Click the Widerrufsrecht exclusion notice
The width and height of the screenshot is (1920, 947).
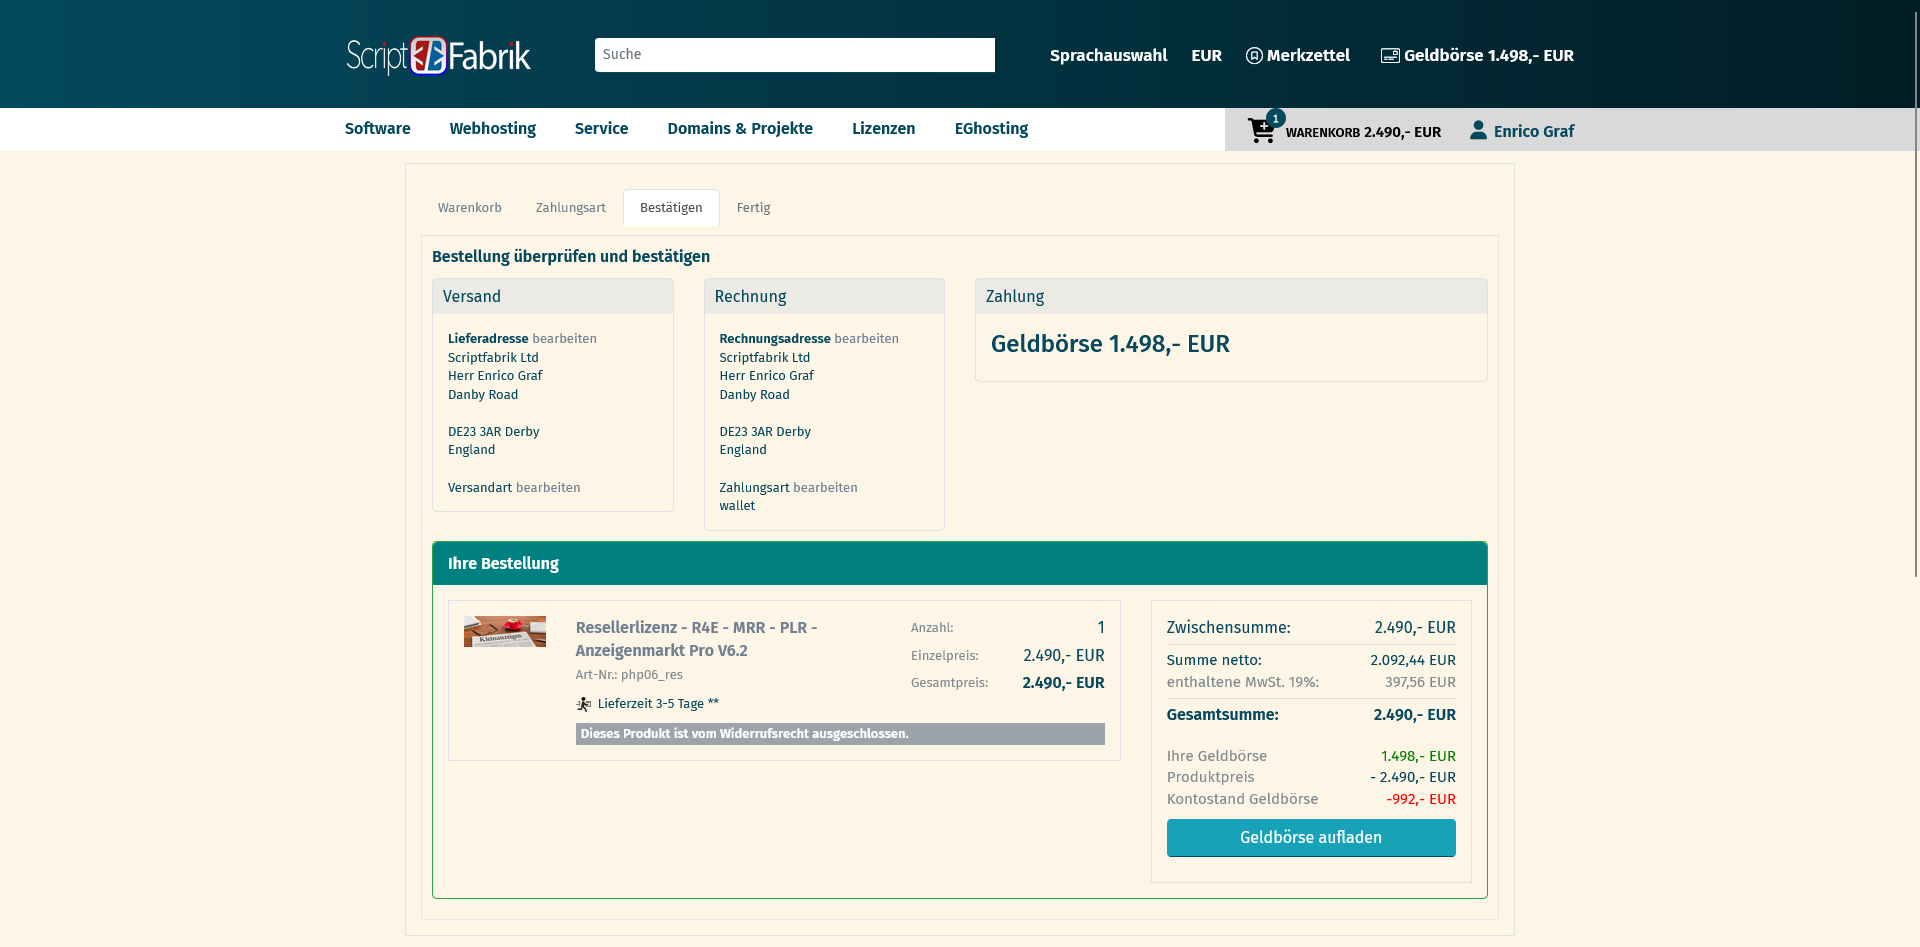(840, 734)
